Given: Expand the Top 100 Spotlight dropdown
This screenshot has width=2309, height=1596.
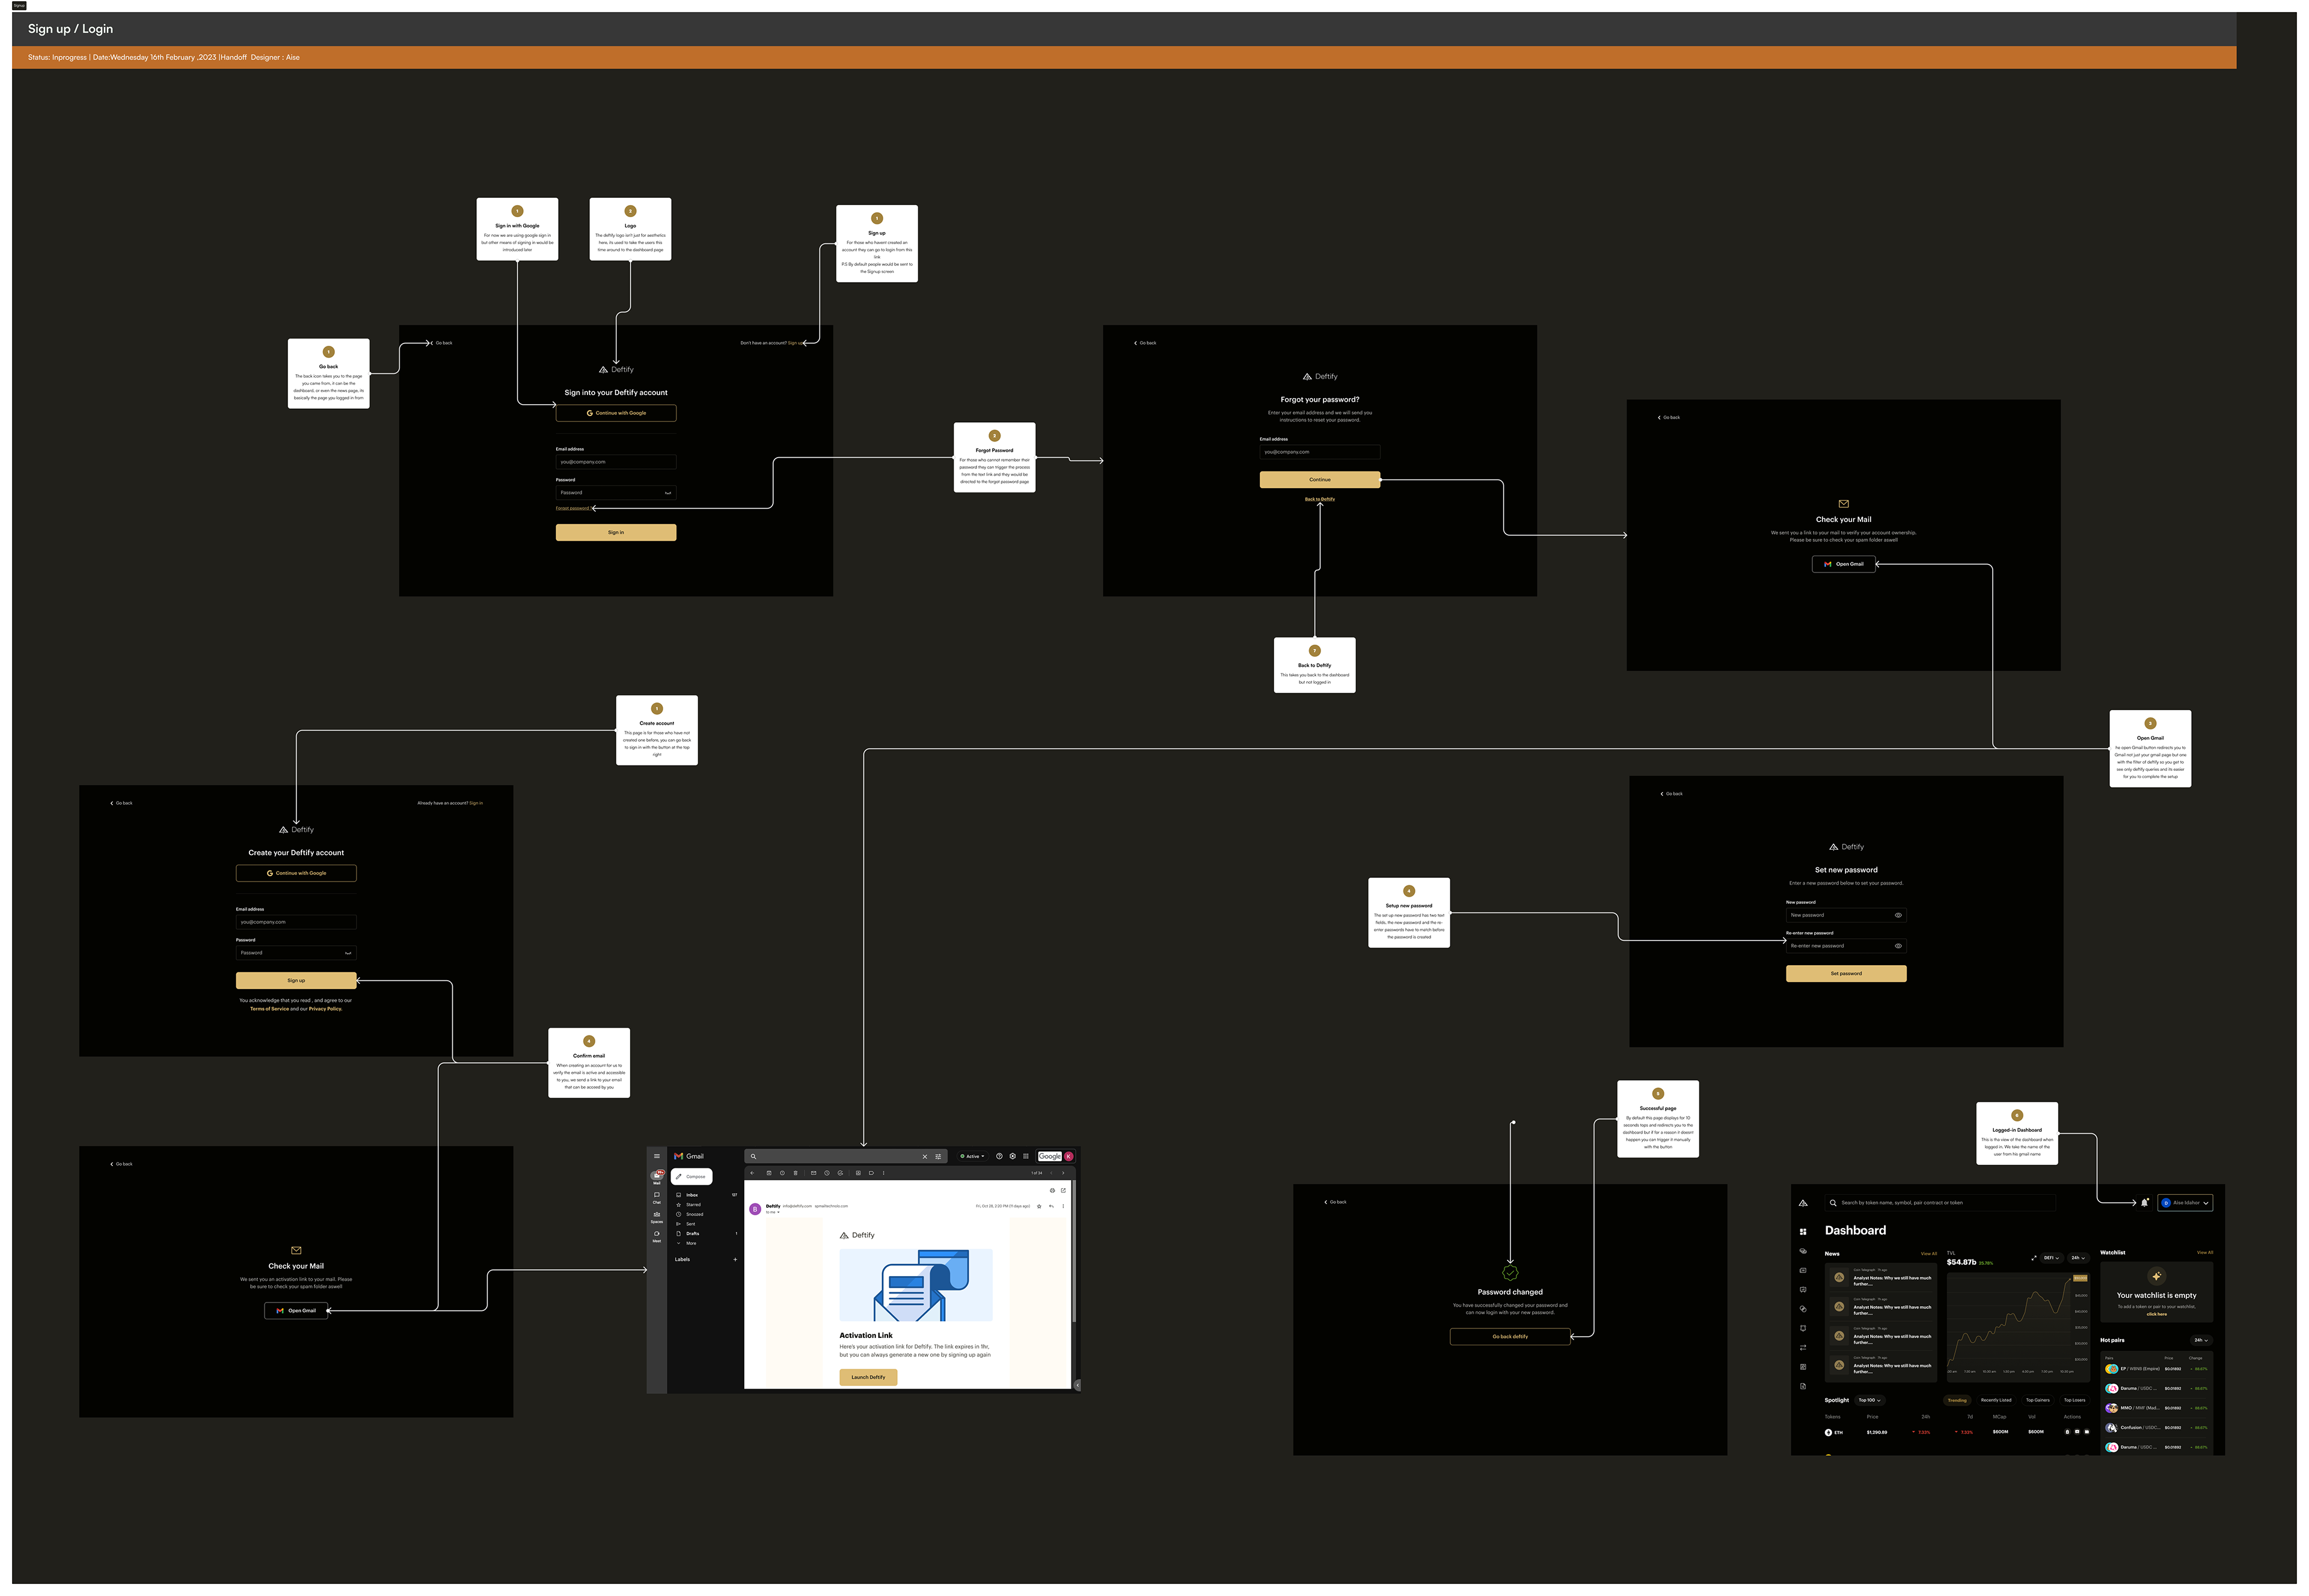Looking at the screenshot, I should (1869, 1400).
